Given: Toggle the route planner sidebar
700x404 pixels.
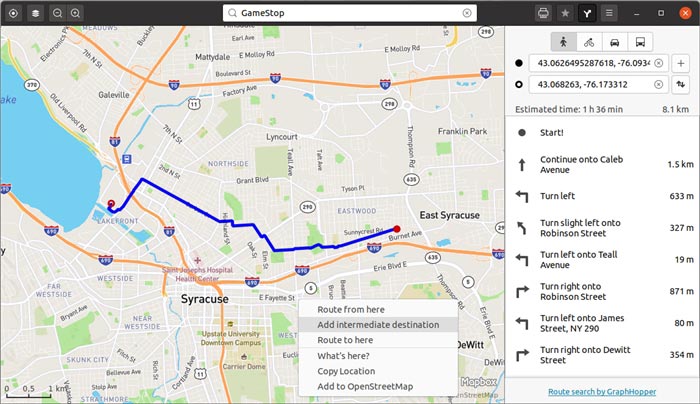Looking at the screenshot, I should (x=587, y=13).
